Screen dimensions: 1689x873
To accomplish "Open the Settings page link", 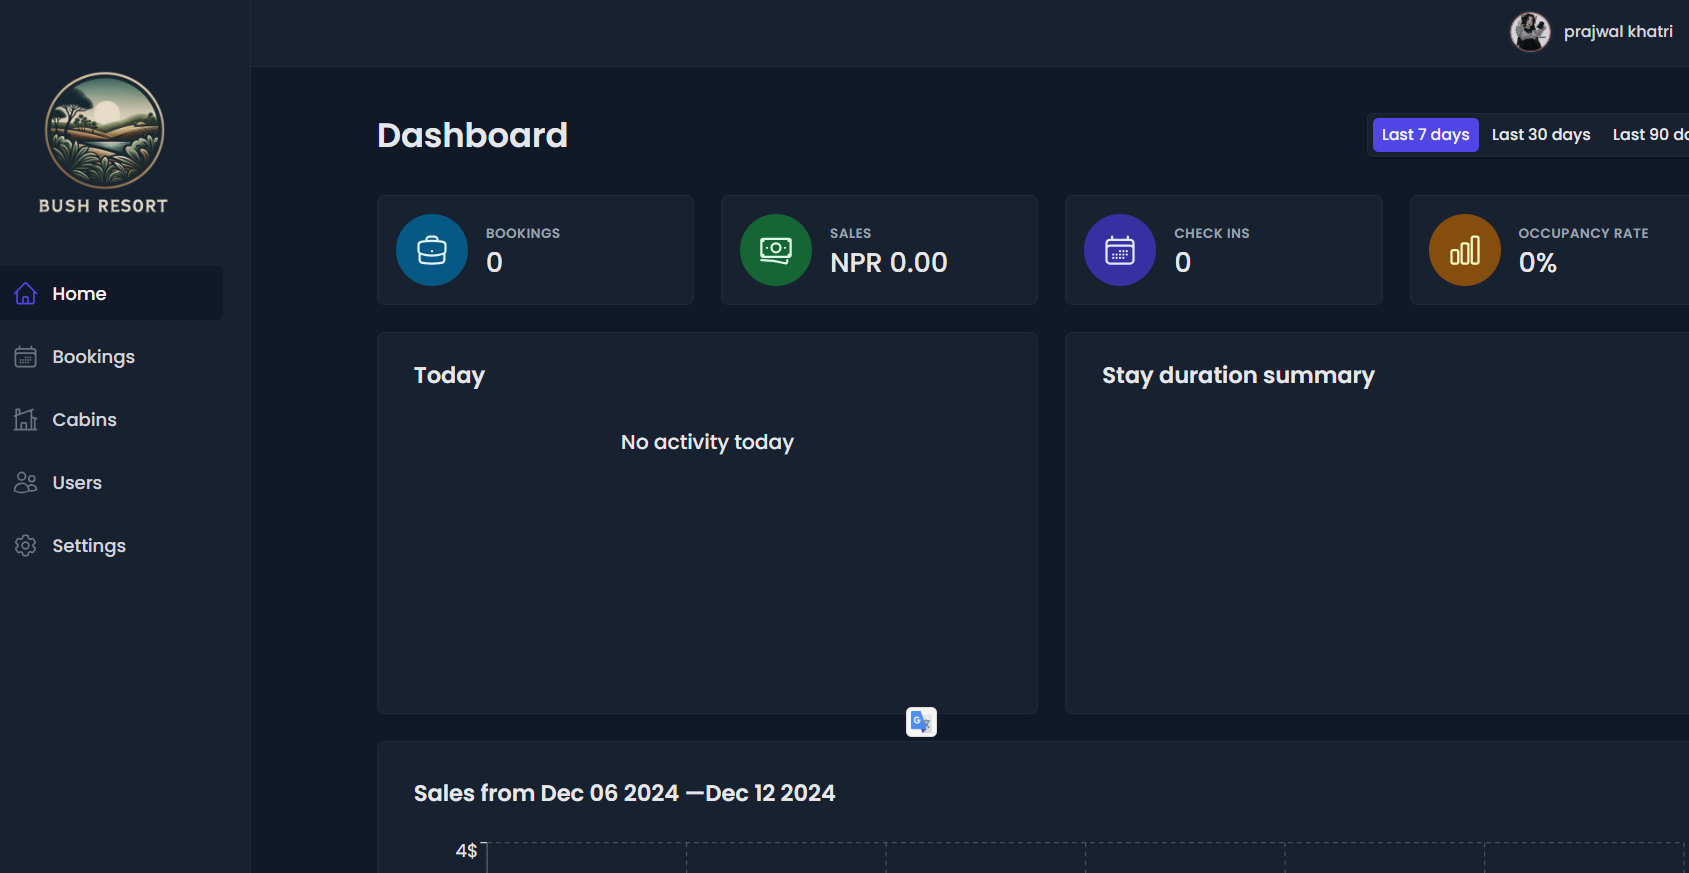I will tap(89, 546).
